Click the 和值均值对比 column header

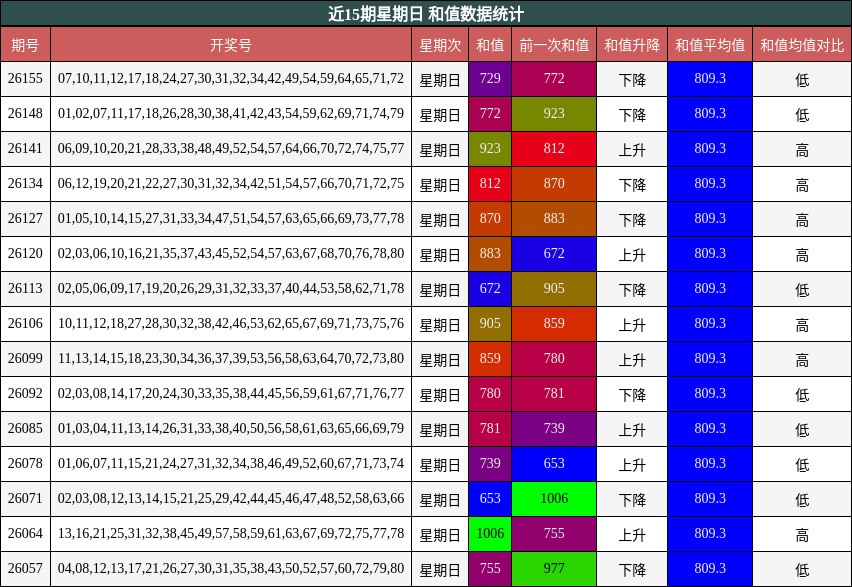click(802, 44)
